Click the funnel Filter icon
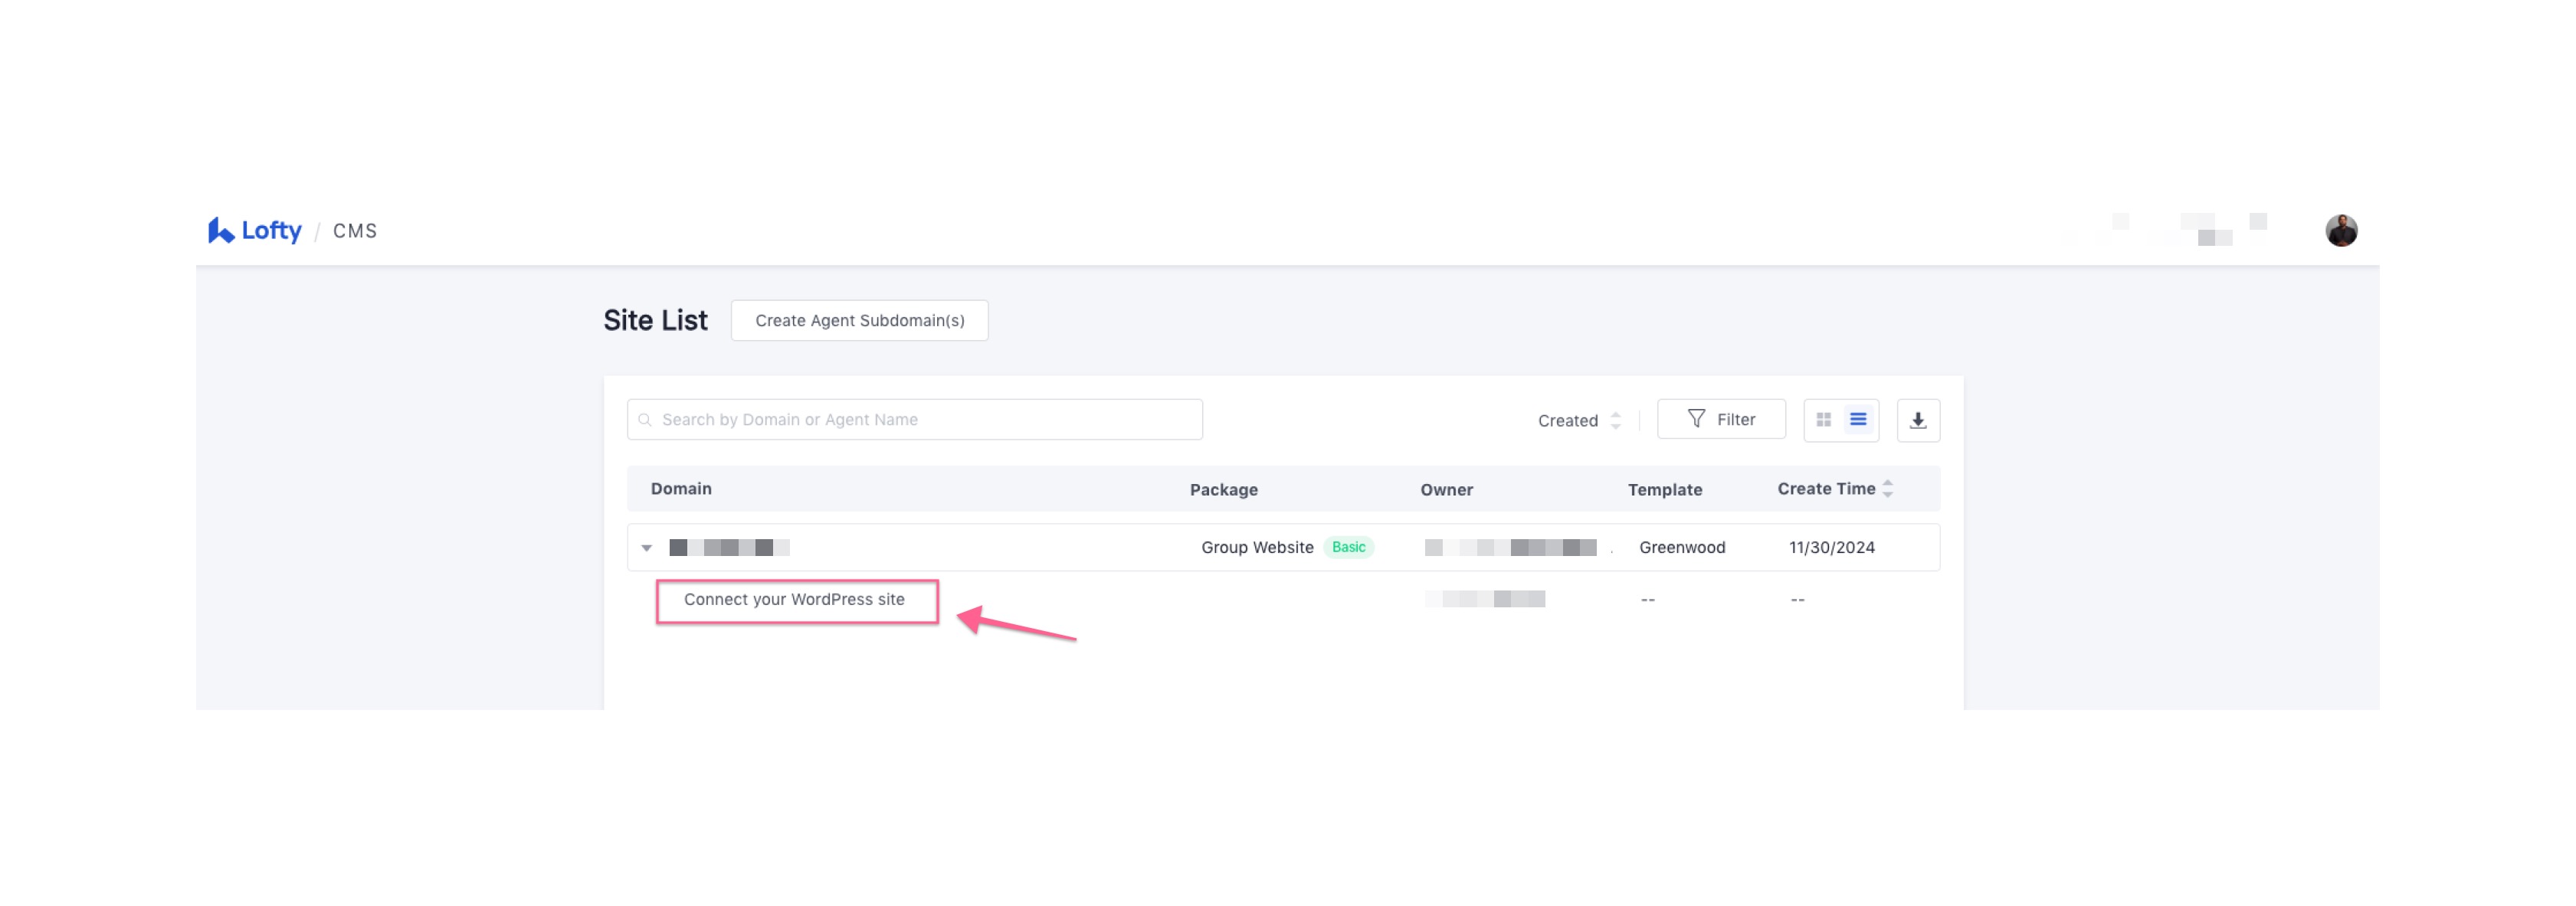The width and height of the screenshot is (2576, 906). pos(1696,419)
